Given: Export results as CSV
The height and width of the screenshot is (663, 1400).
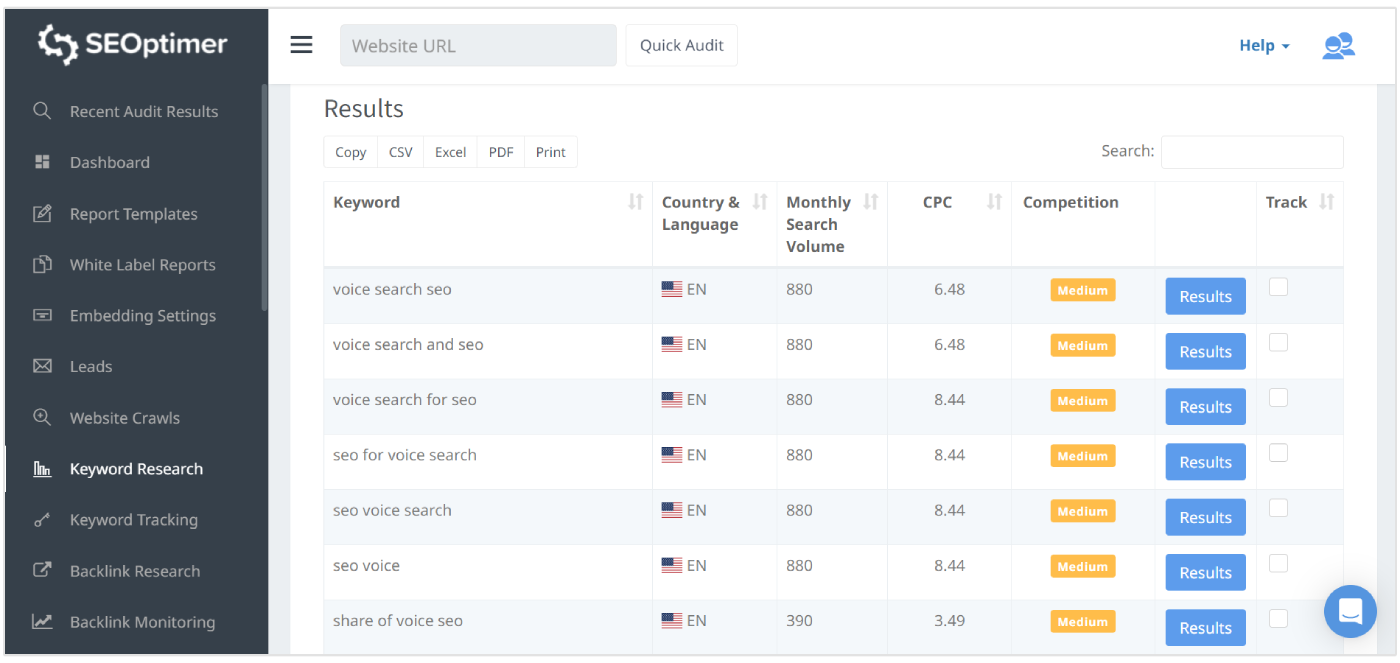Looking at the screenshot, I should [x=400, y=151].
